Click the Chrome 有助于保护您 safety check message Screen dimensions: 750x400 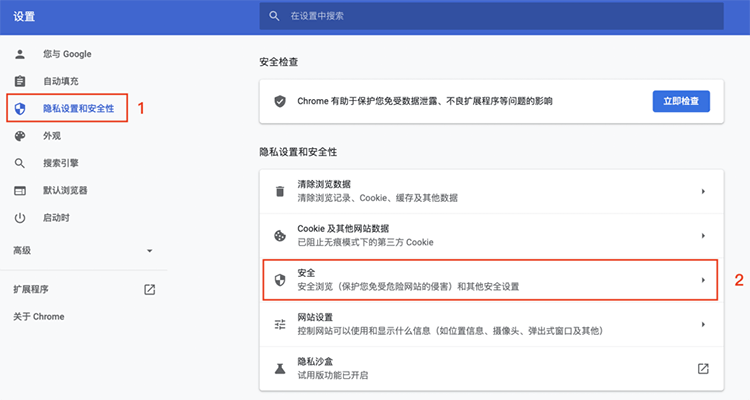(x=425, y=101)
